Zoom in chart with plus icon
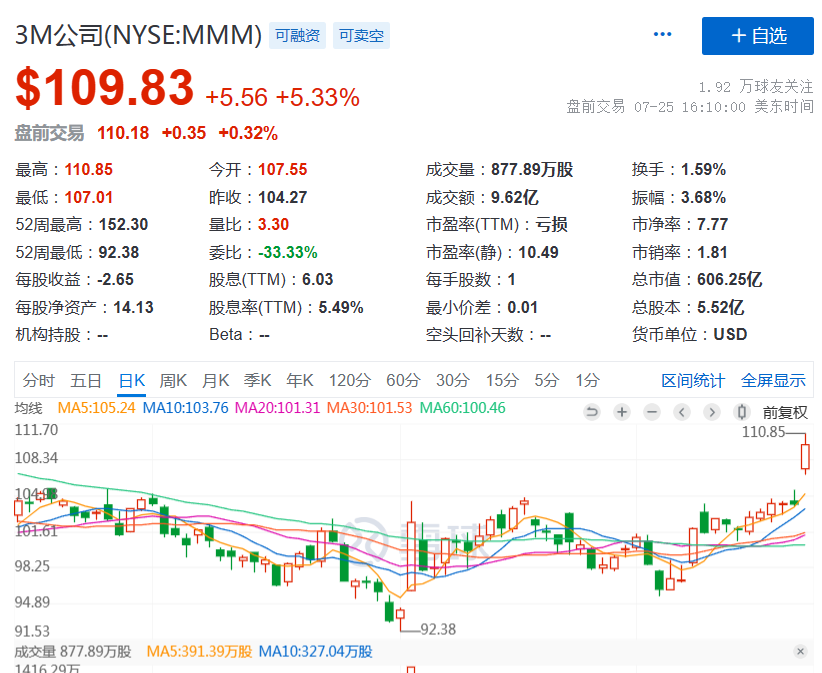 click(x=622, y=412)
